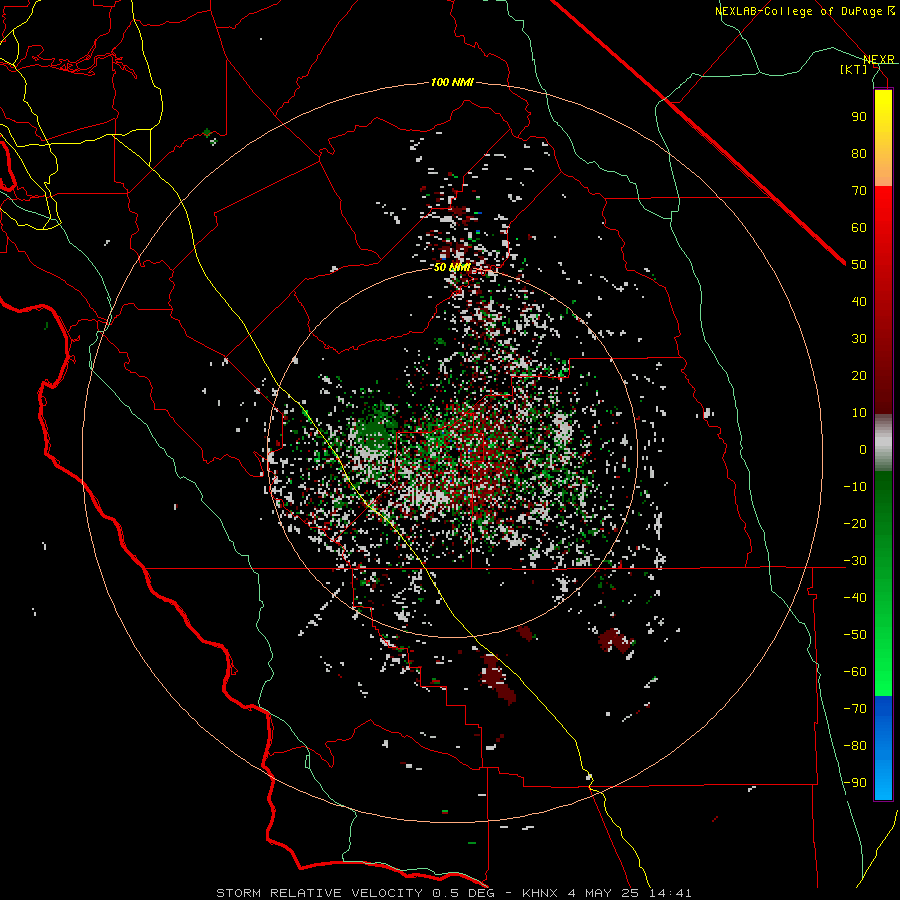Click the -70 value on the velocity scale
The width and height of the screenshot is (900, 900).
pyautogui.click(x=855, y=709)
